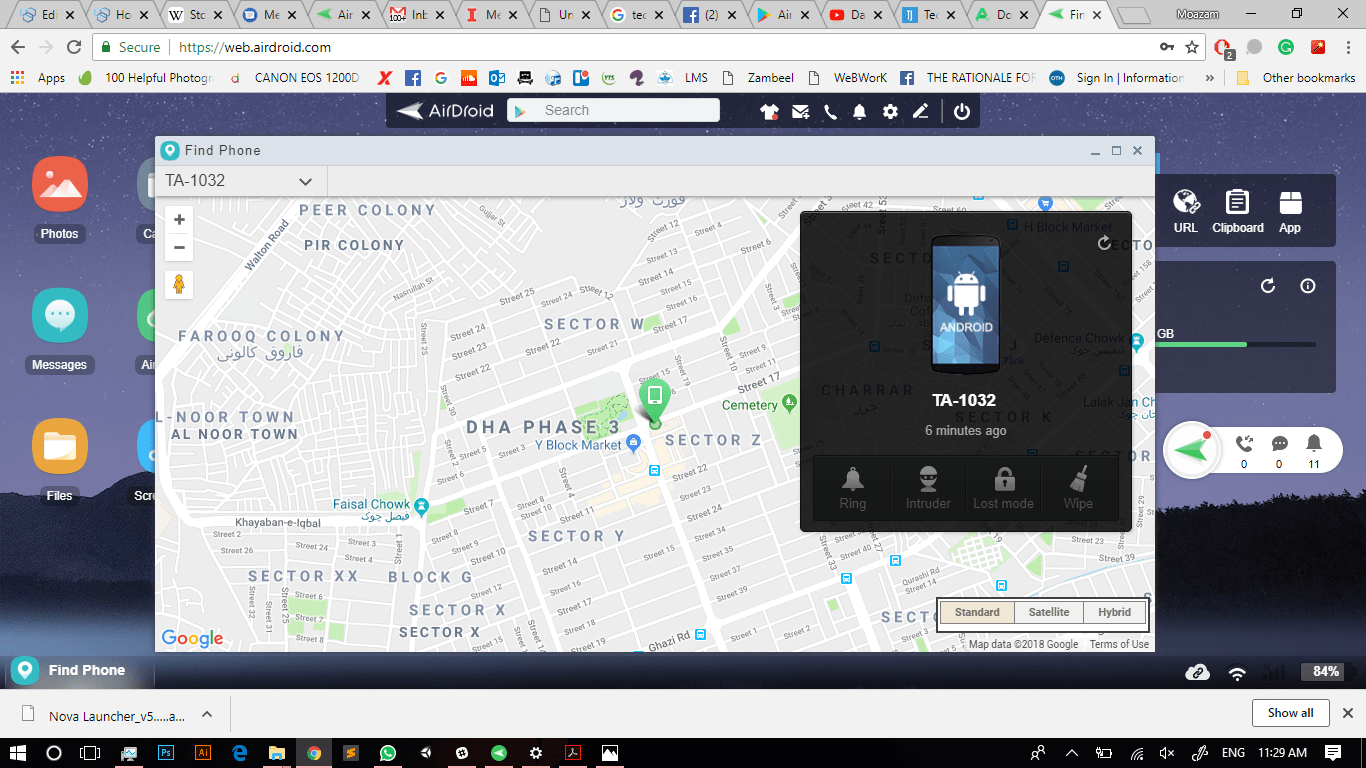This screenshot has width=1366, height=768.
Task: Click the cloud link icon in status bar
Action: pos(1197,672)
